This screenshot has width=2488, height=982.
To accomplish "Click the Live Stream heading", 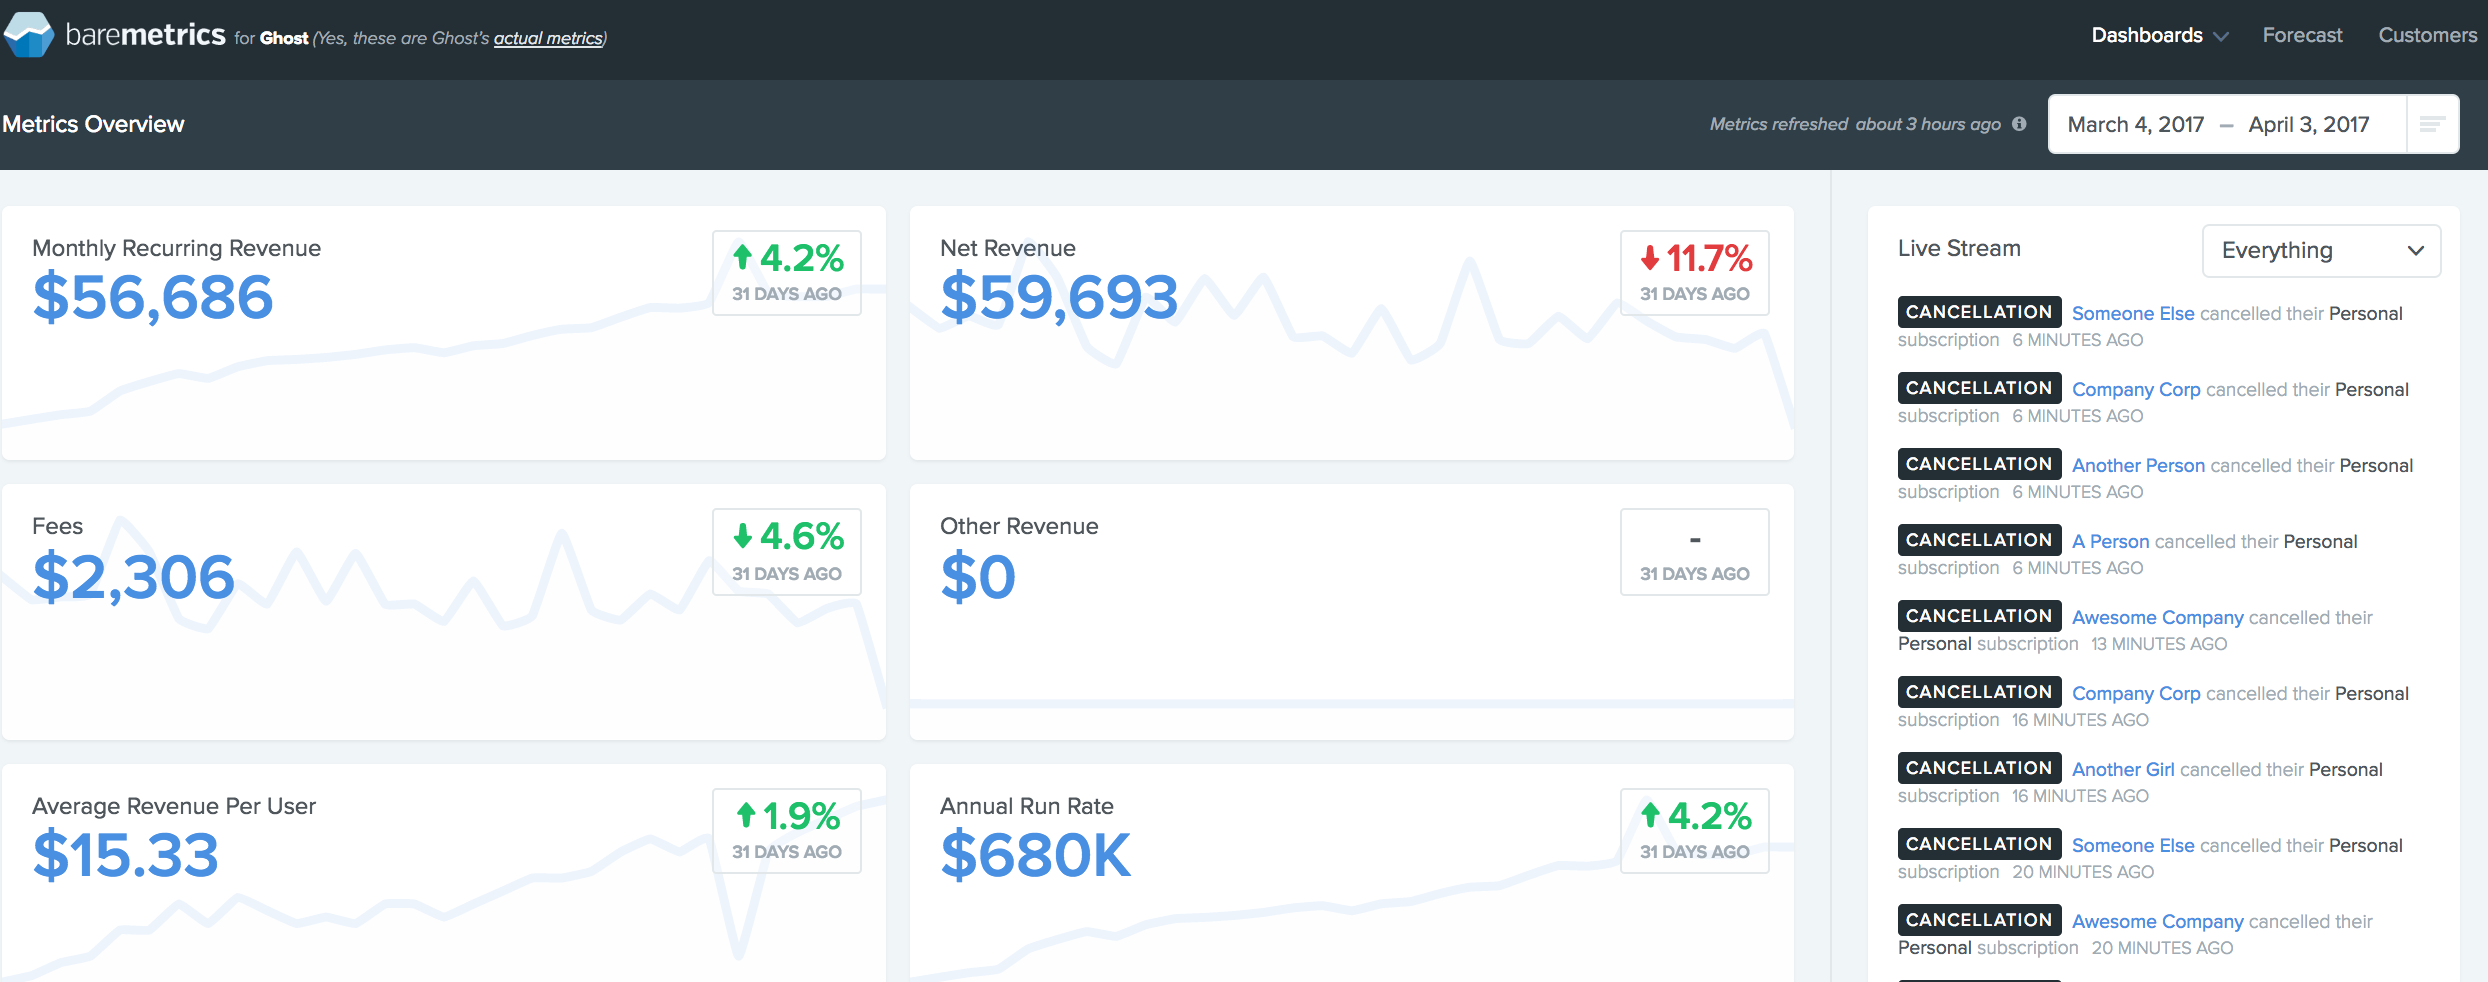I will coord(1959,248).
